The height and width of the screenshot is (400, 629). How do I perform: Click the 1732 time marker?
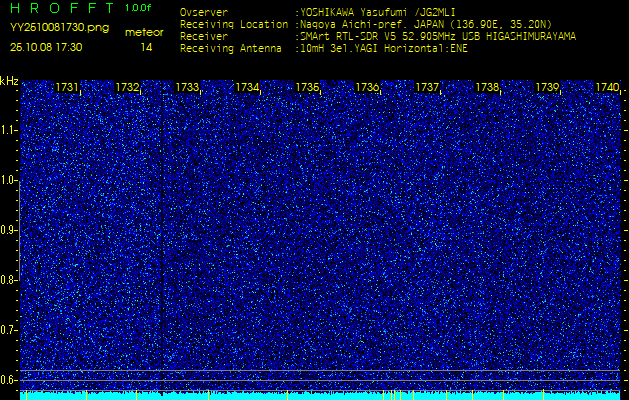point(127,87)
